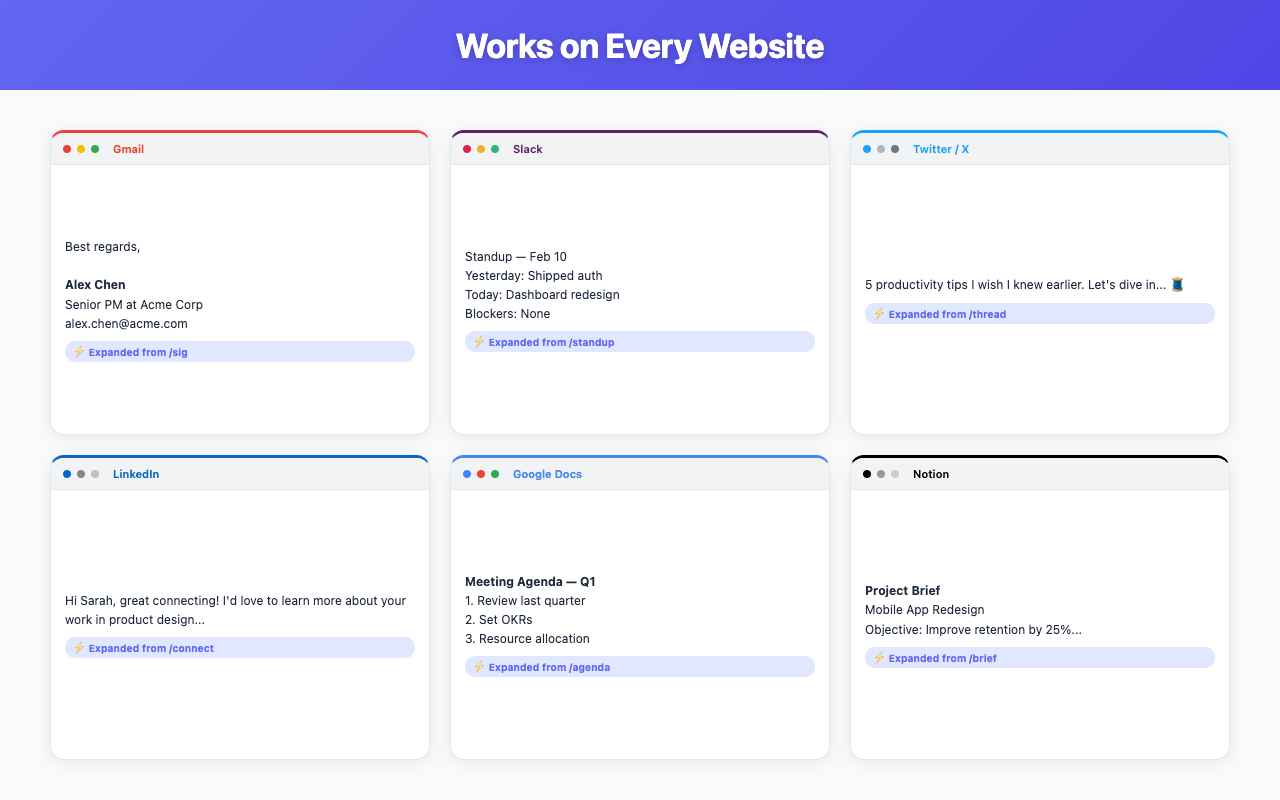
Task: Click "Objective: Improve retention by 25%..." line
Action: pos(973,630)
